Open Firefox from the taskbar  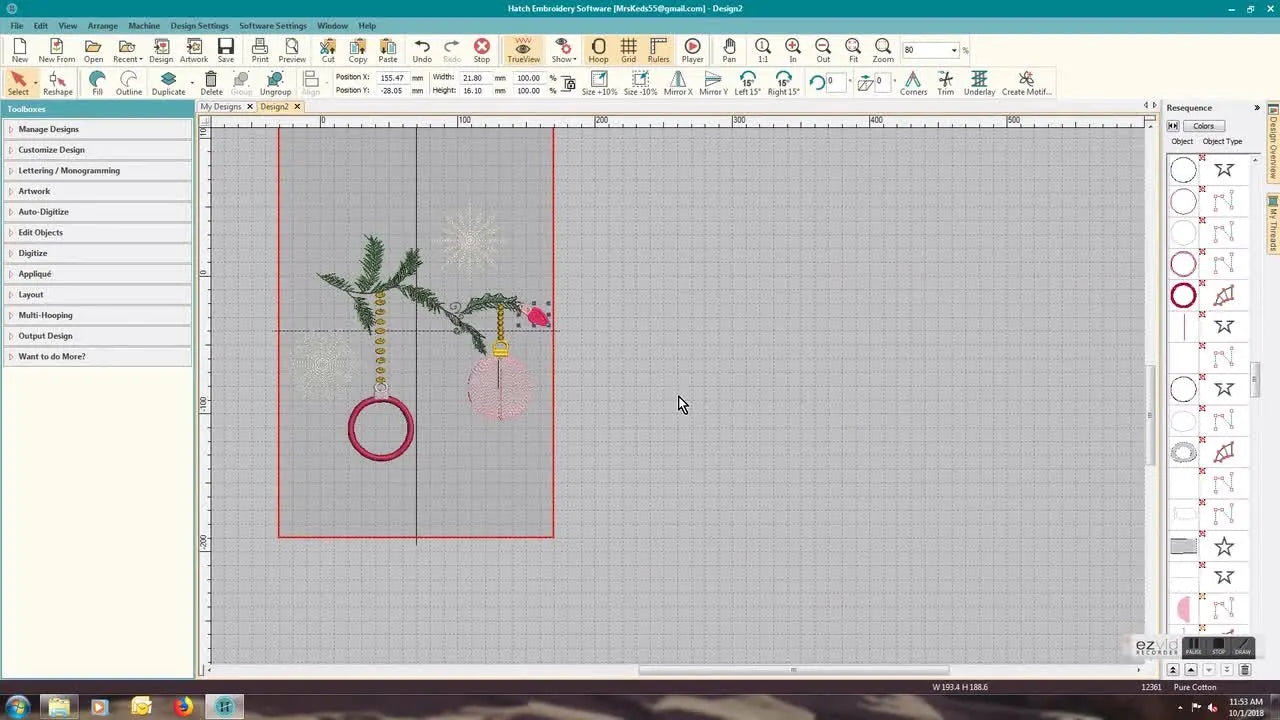[183, 707]
